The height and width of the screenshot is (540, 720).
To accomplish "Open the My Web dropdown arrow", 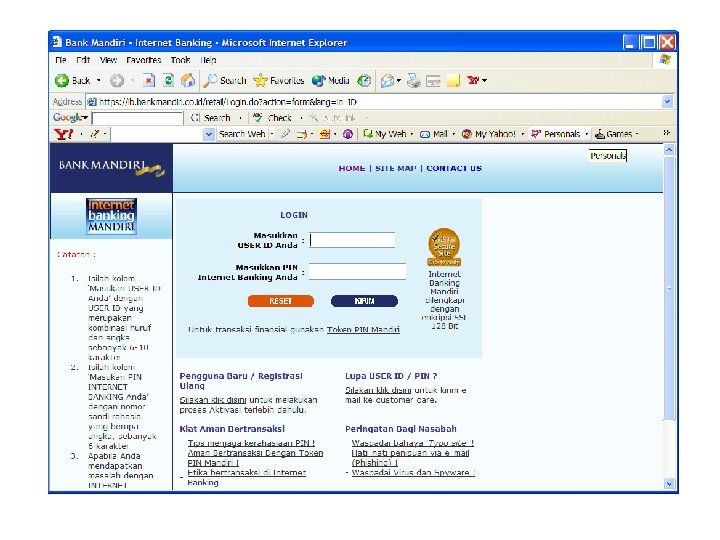I will tap(411, 134).
